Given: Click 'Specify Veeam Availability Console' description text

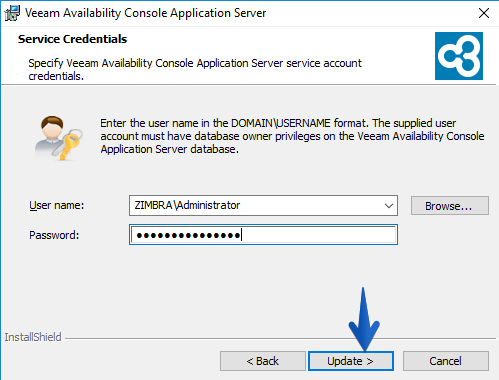Looking at the screenshot, I should 195,69.
